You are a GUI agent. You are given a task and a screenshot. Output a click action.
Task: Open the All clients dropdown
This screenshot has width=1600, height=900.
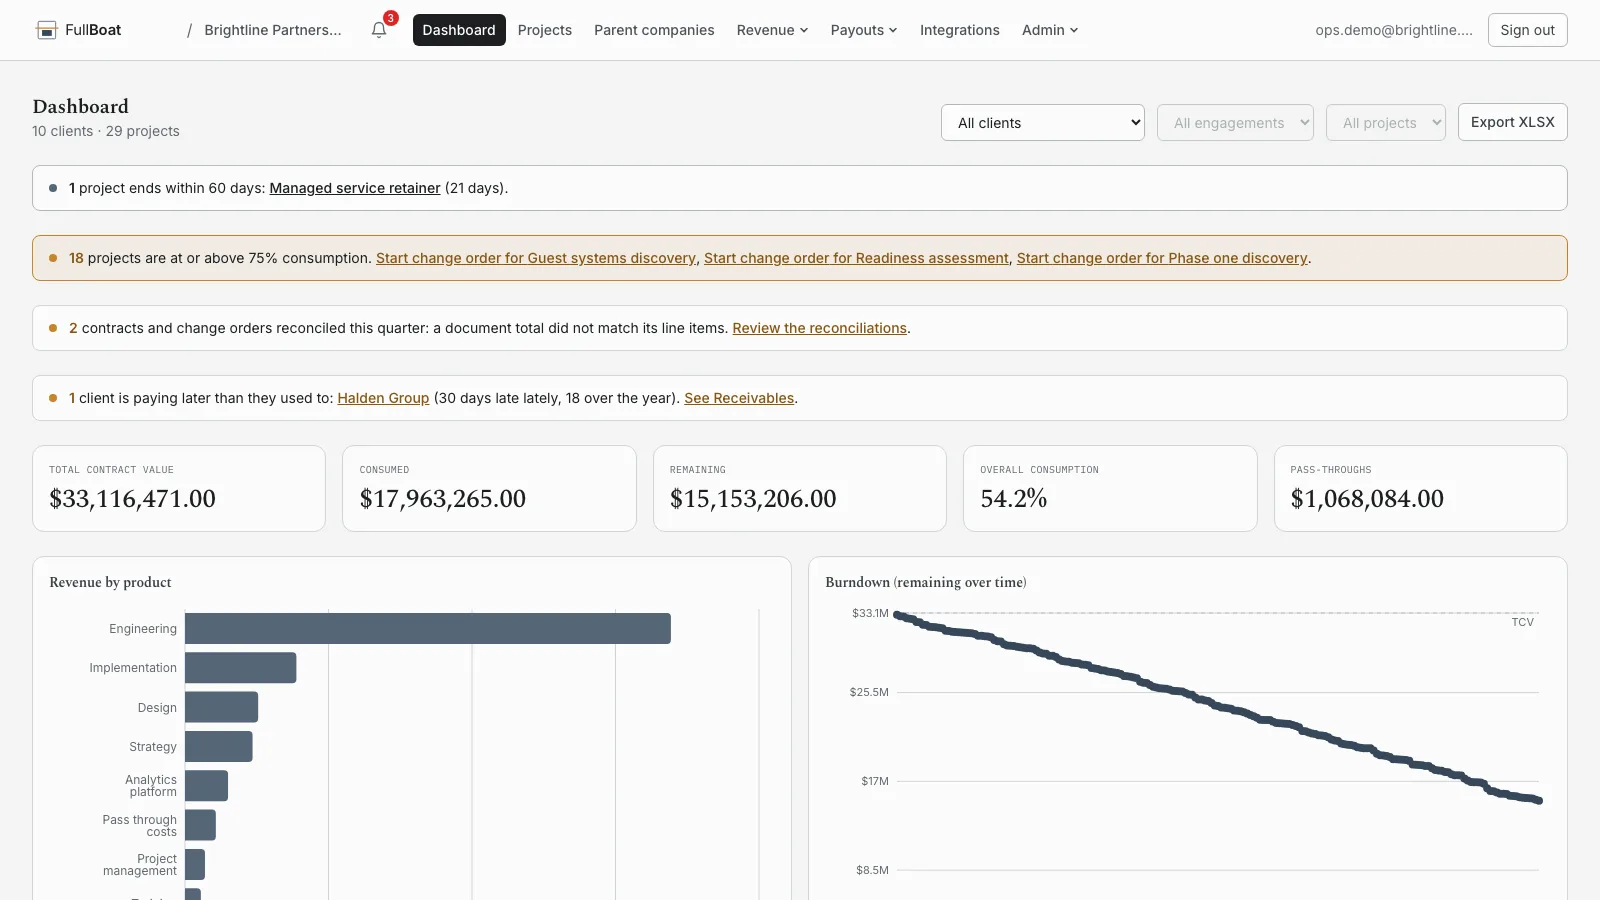tap(1043, 123)
